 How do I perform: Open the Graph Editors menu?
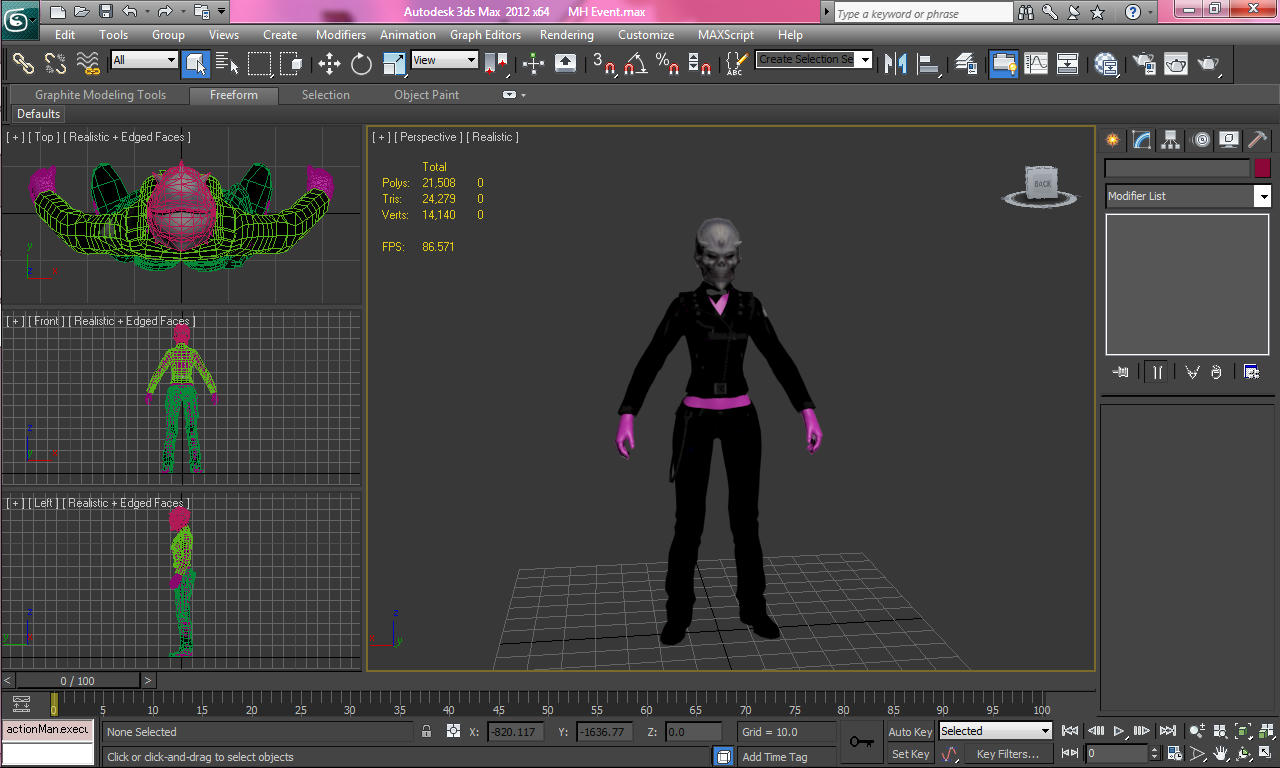[485, 34]
